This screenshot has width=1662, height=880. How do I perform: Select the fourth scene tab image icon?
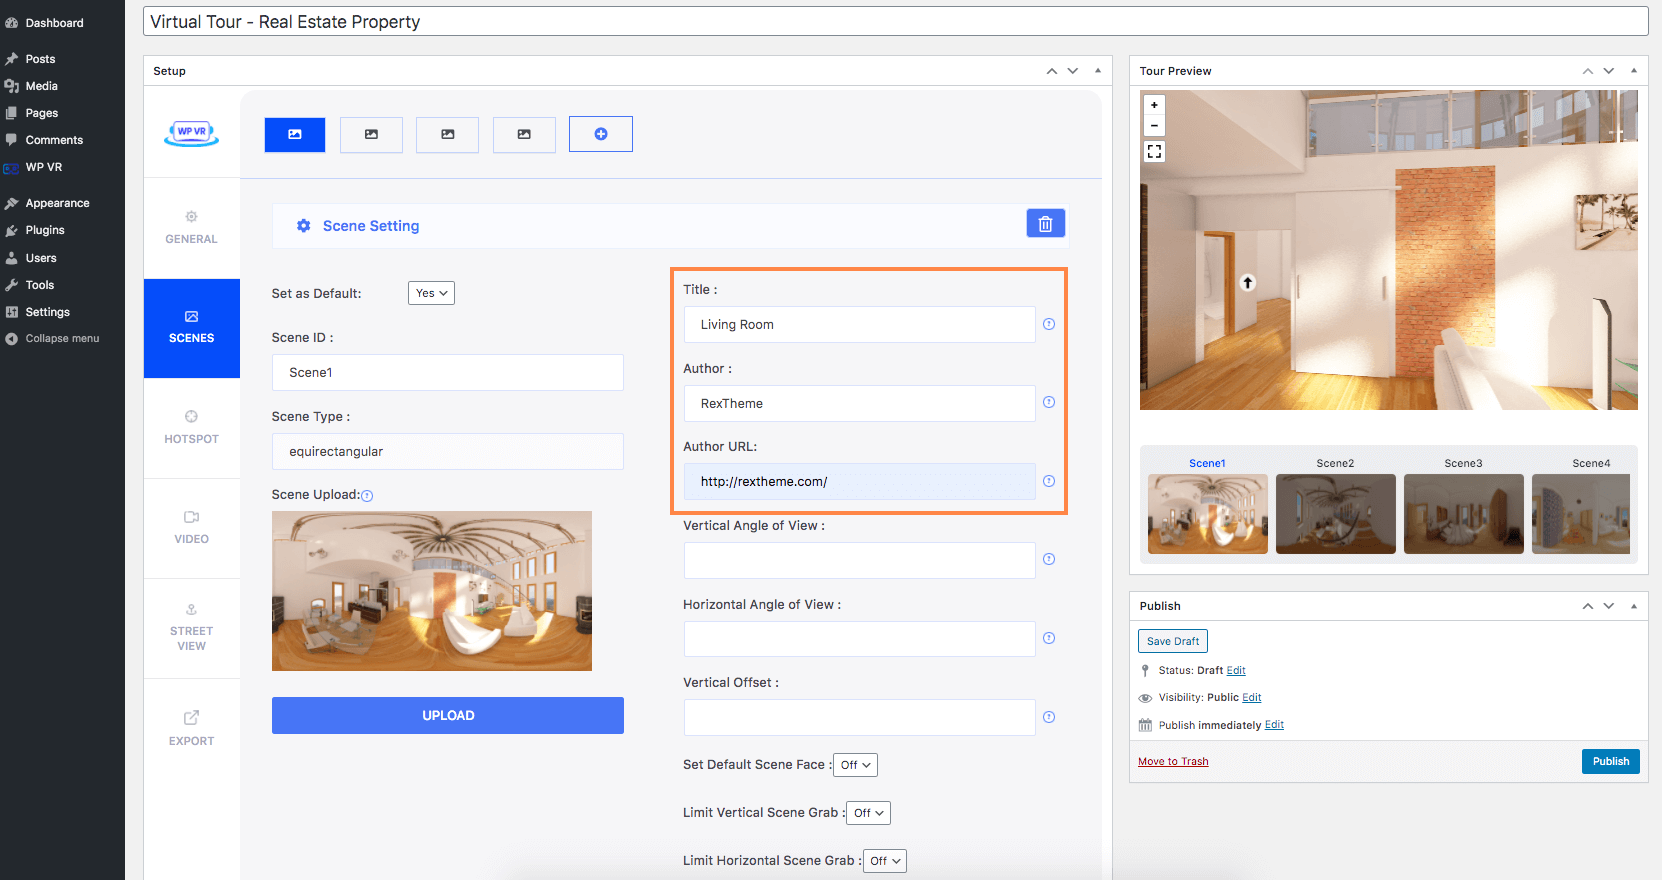tap(524, 134)
